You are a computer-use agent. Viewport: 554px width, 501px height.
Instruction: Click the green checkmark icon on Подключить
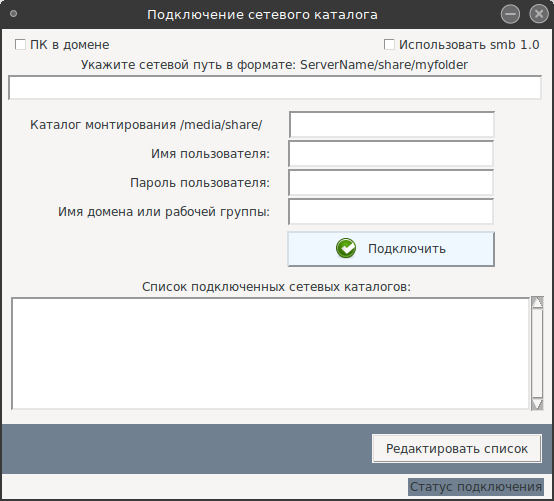[346, 248]
